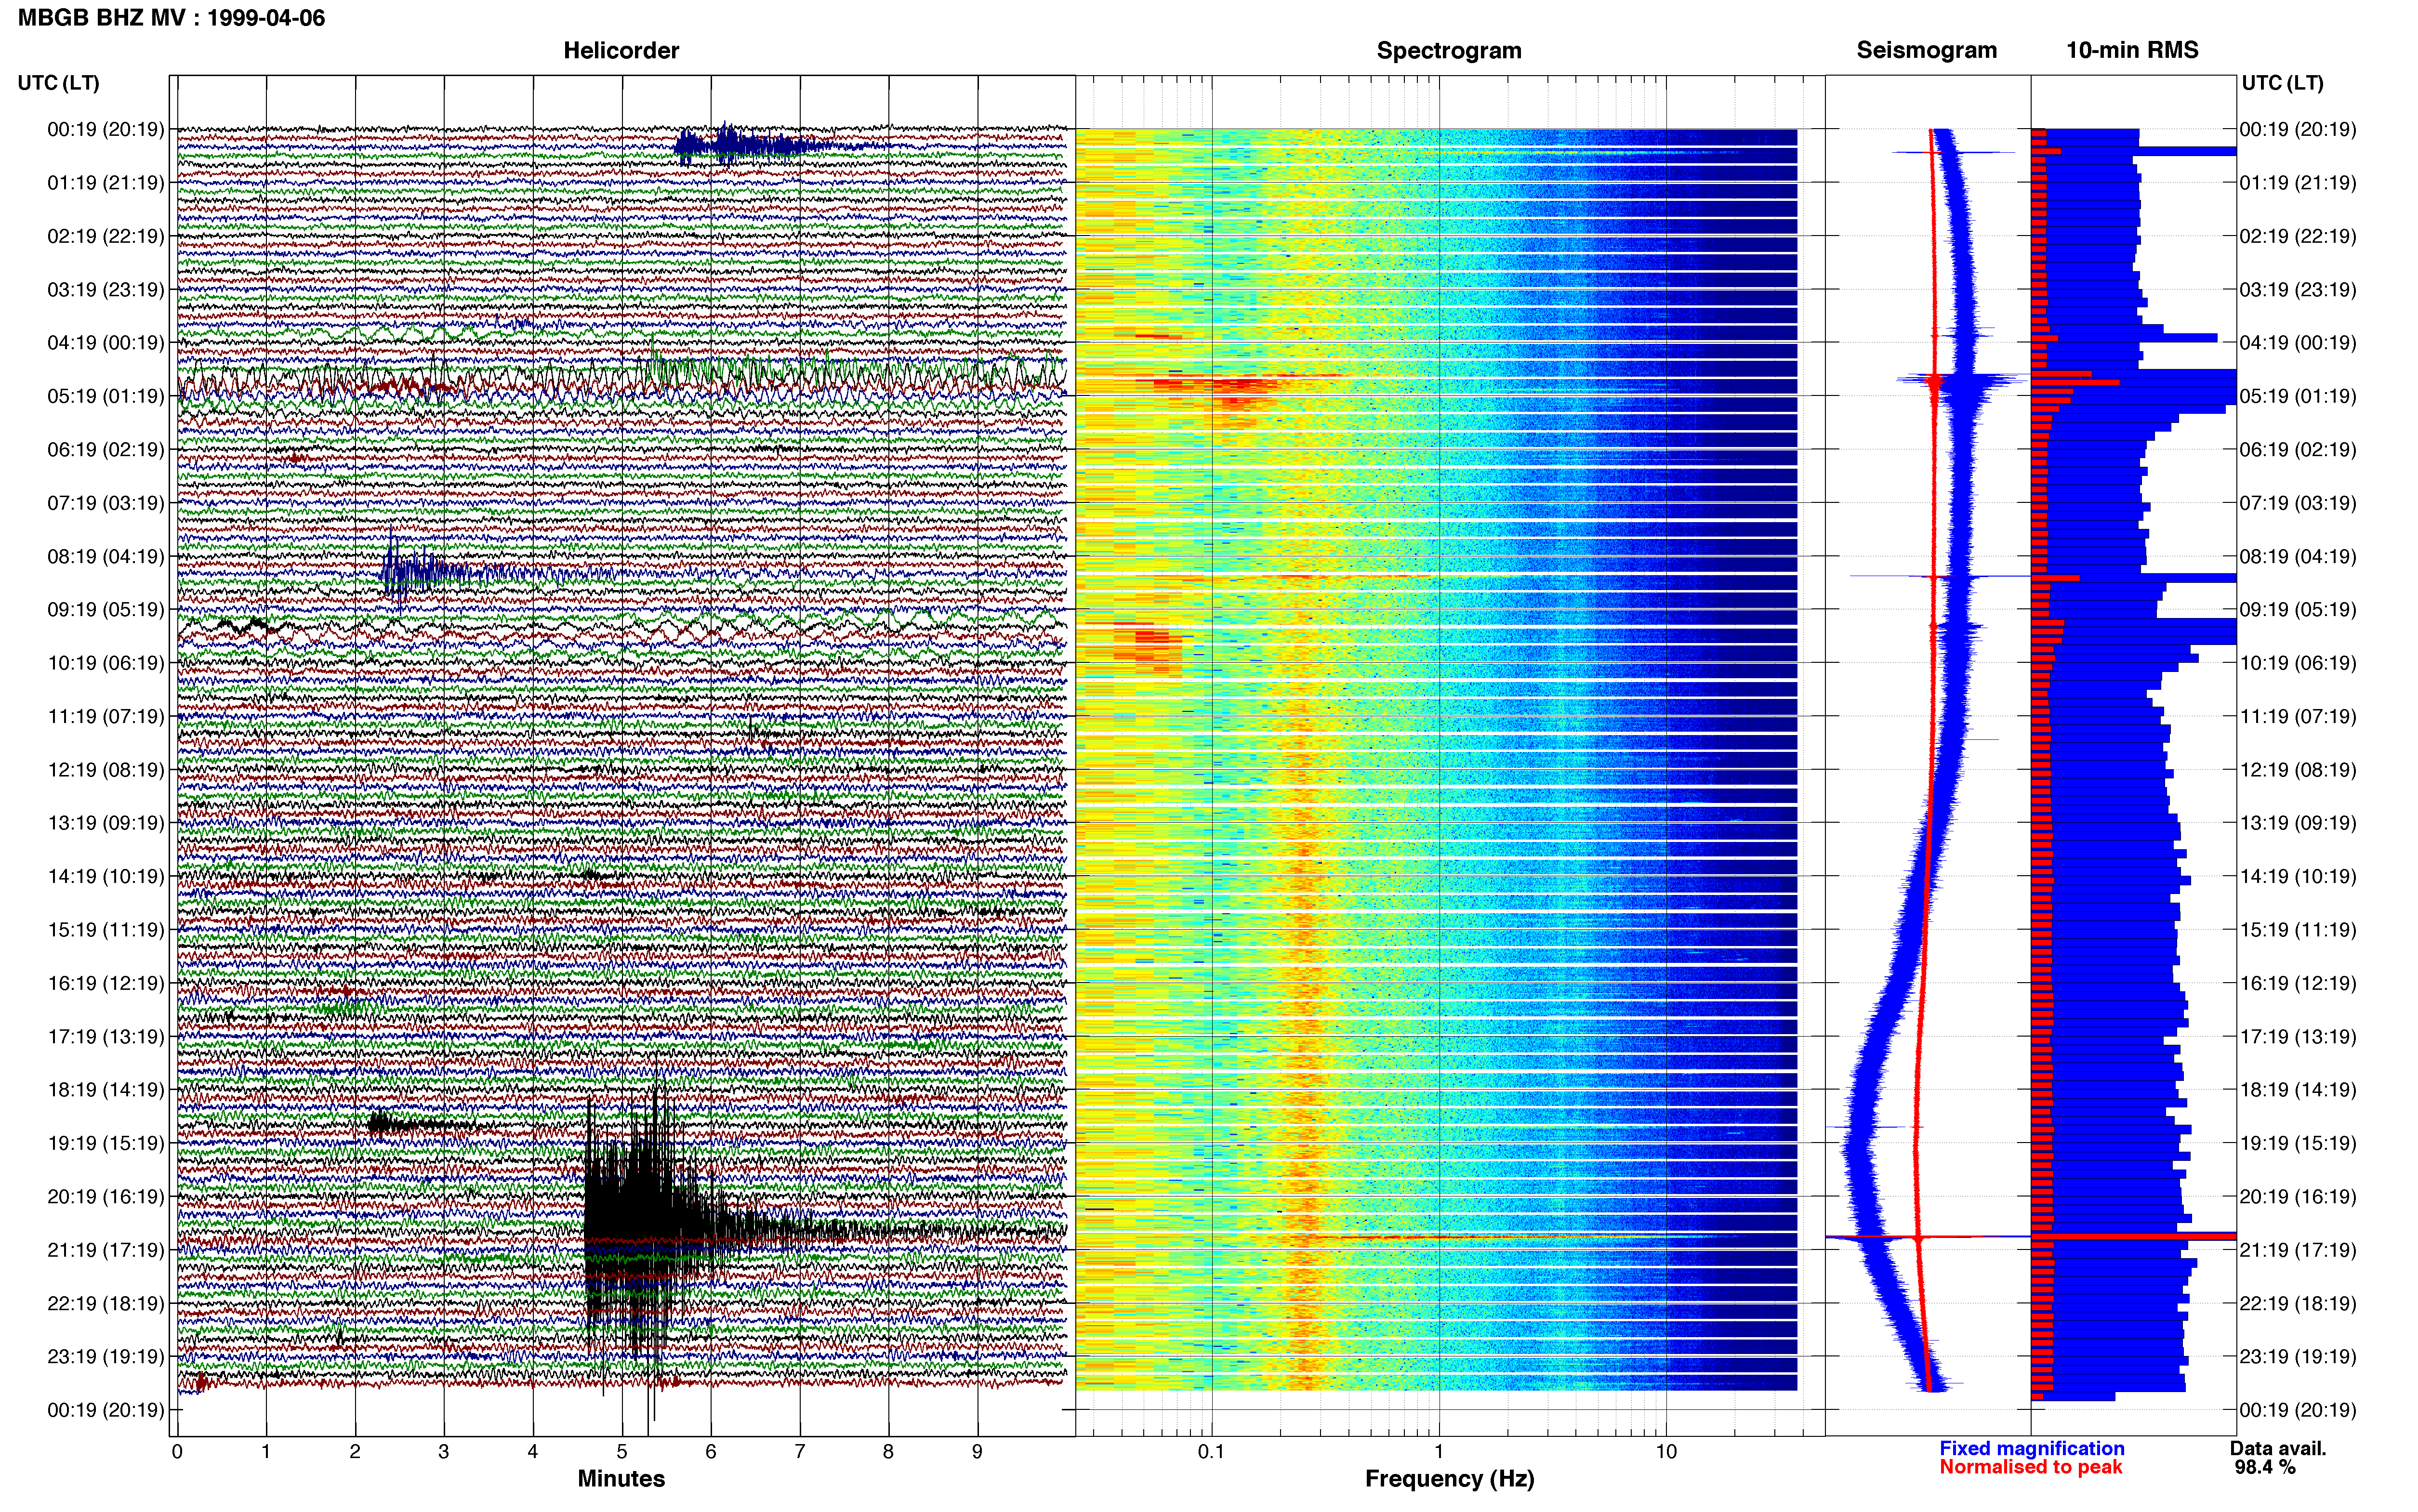Click the '98.4 %' data availability value
Image resolution: width=2418 pixels, height=1512 pixels.
point(2265,1468)
